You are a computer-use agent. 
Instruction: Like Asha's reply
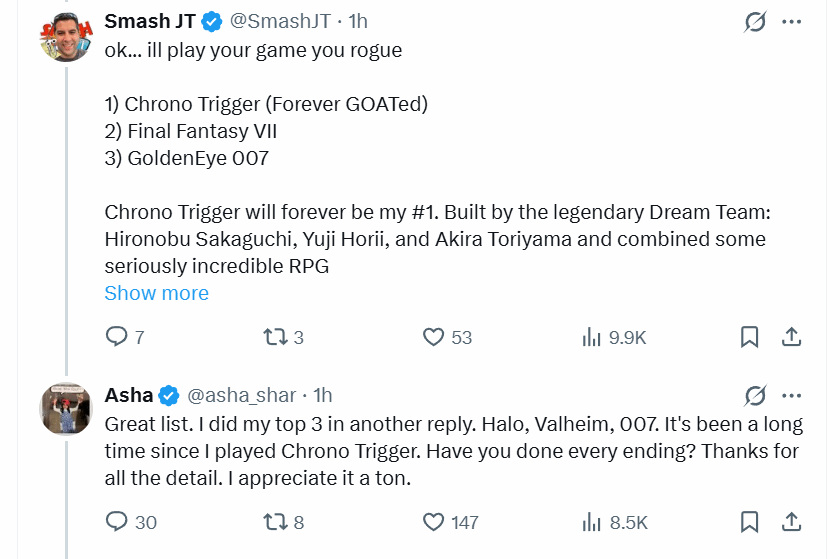433,521
